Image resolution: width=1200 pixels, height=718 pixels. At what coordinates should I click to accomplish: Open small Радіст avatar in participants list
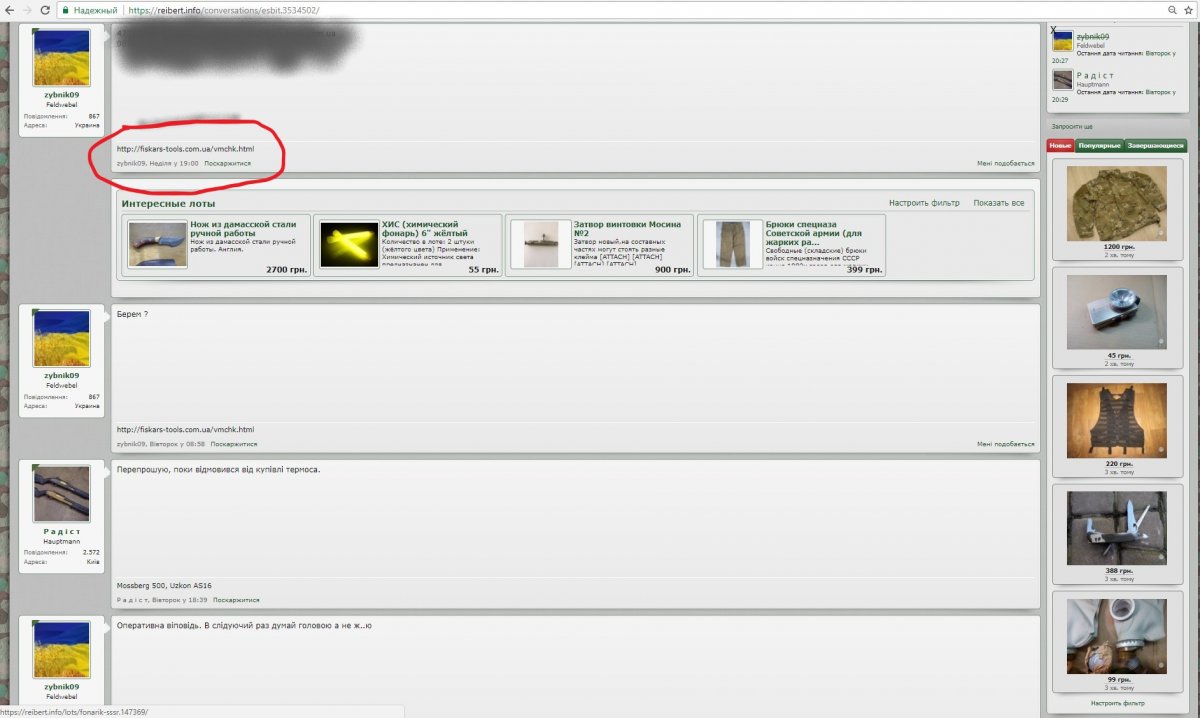1062,80
